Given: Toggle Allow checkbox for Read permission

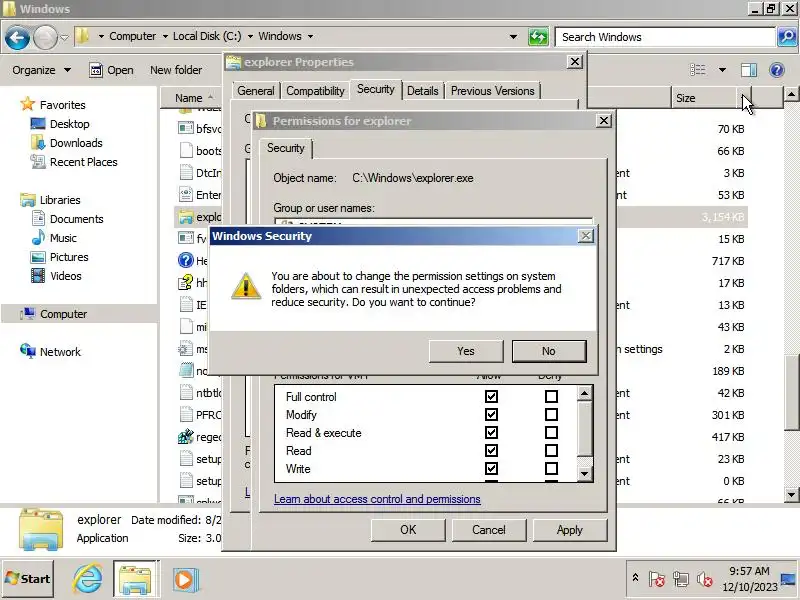Looking at the screenshot, I should (x=491, y=451).
